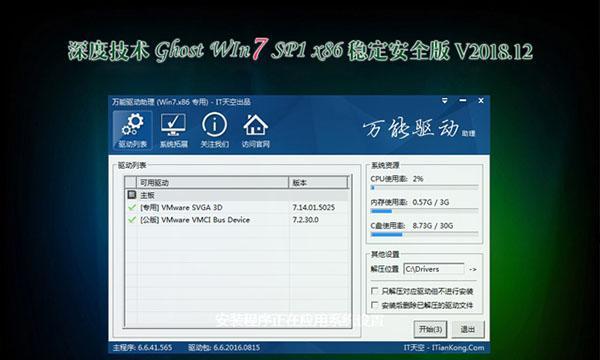Click the arrow button beside C:\Drivers
600x360 pixels.
pos(473,269)
